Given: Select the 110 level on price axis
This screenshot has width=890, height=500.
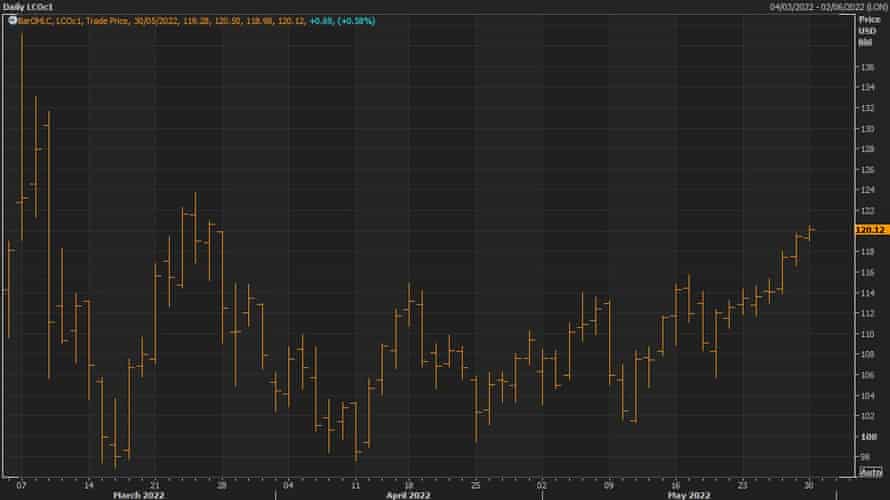Looking at the screenshot, I should tap(866, 334).
